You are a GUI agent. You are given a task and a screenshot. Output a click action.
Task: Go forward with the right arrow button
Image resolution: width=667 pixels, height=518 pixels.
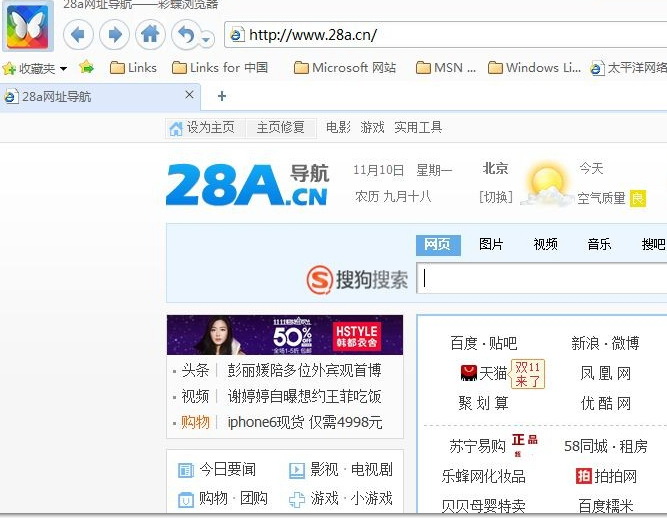coord(114,35)
